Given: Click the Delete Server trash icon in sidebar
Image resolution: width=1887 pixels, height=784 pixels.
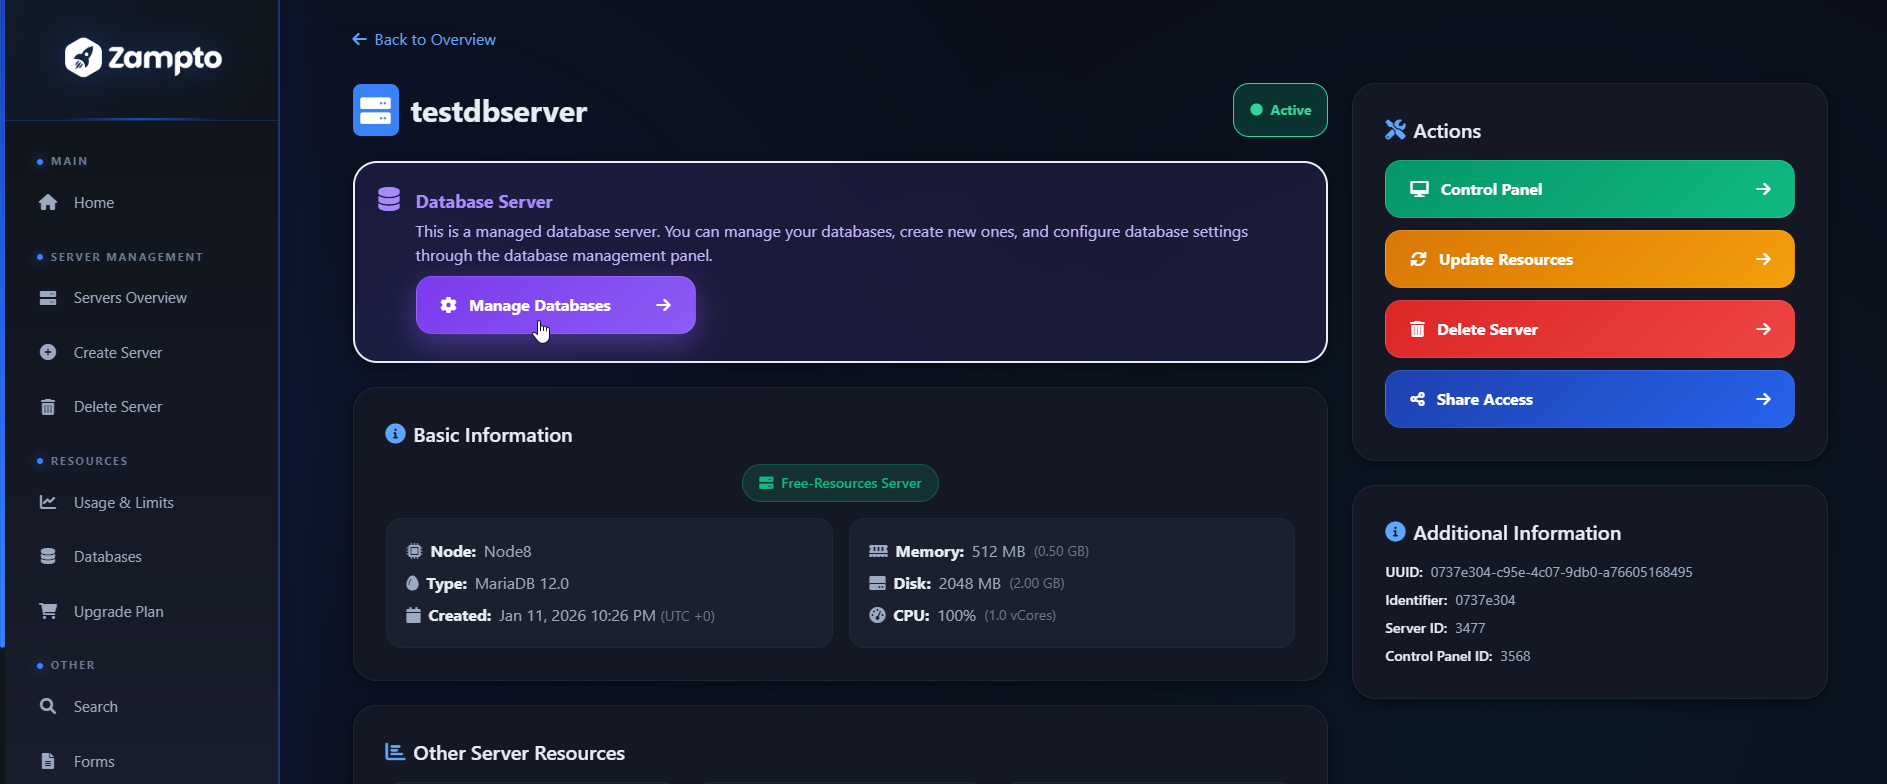Looking at the screenshot, I should (48, 407).
